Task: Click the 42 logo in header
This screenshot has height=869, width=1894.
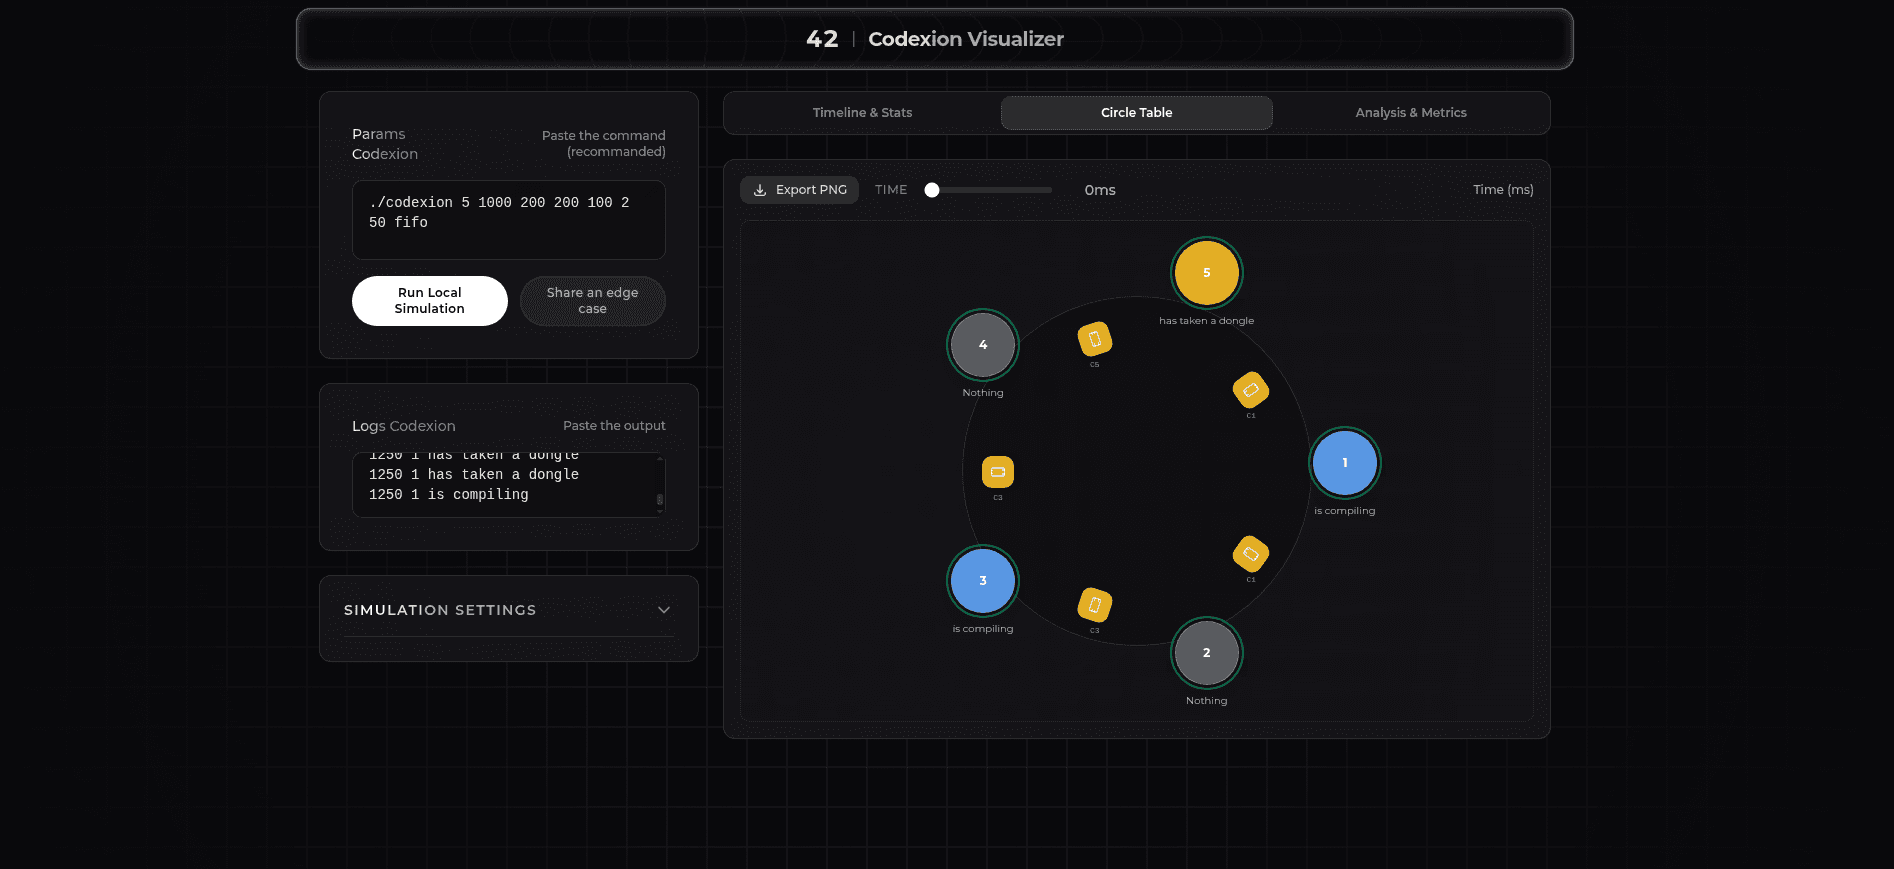Action: [x=822, y=39]
